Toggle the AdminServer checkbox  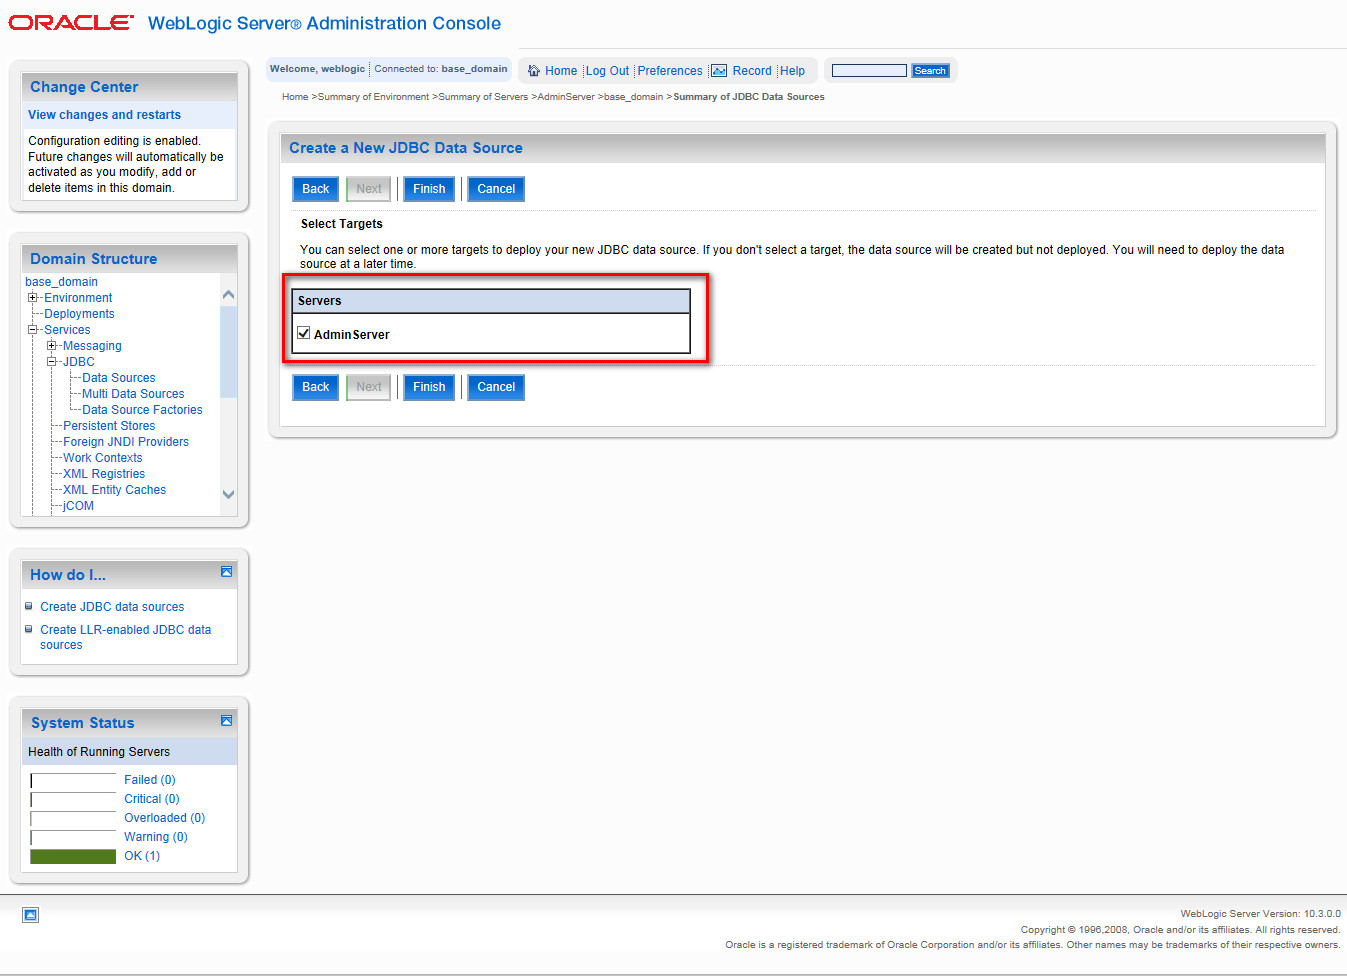pyautogui.click(x=304, y=333)
